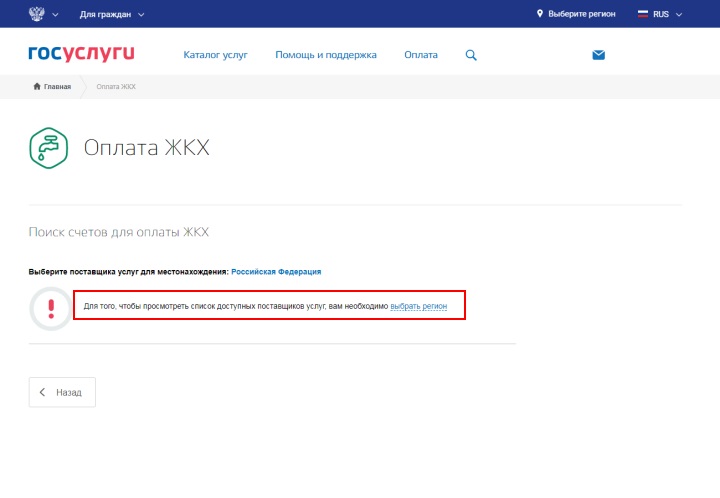720x498 pixels.
Task: Click the 'Оплата ЖКХ' breadcrumb
Action: click(116, 86)
